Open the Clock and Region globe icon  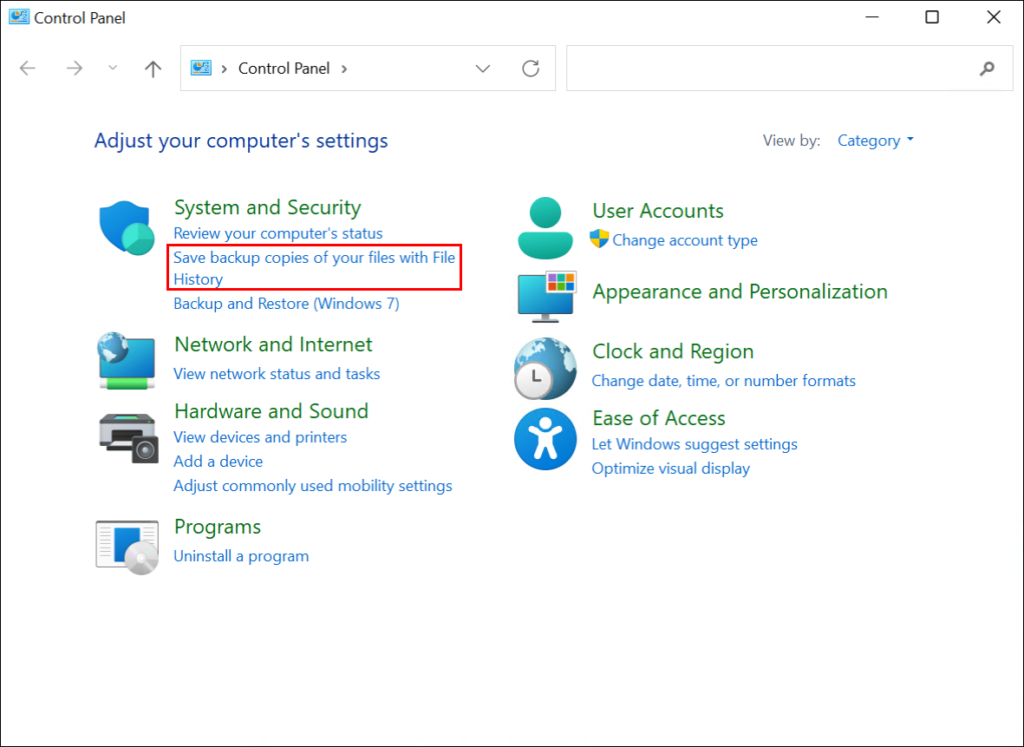coord(545,368)
